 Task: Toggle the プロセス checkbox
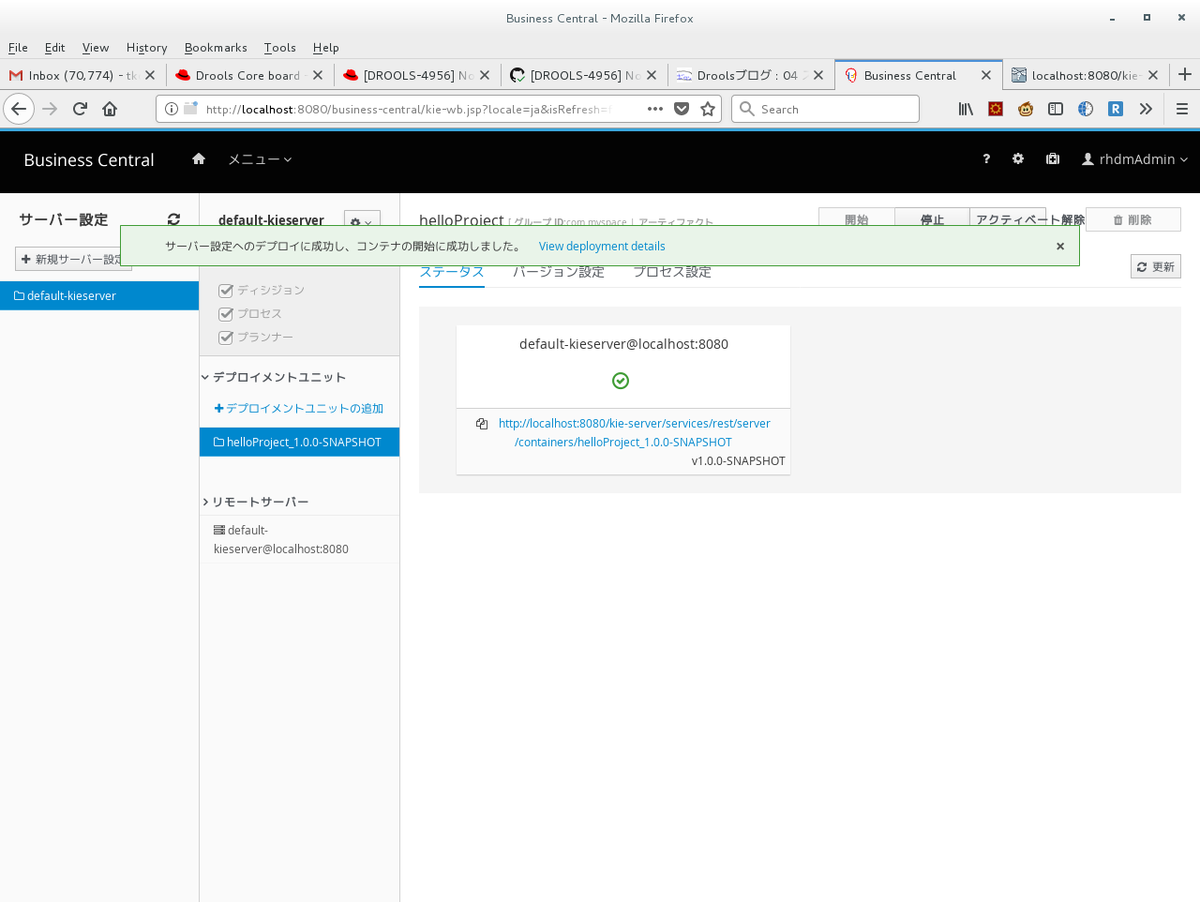click(x=226, y=314)
